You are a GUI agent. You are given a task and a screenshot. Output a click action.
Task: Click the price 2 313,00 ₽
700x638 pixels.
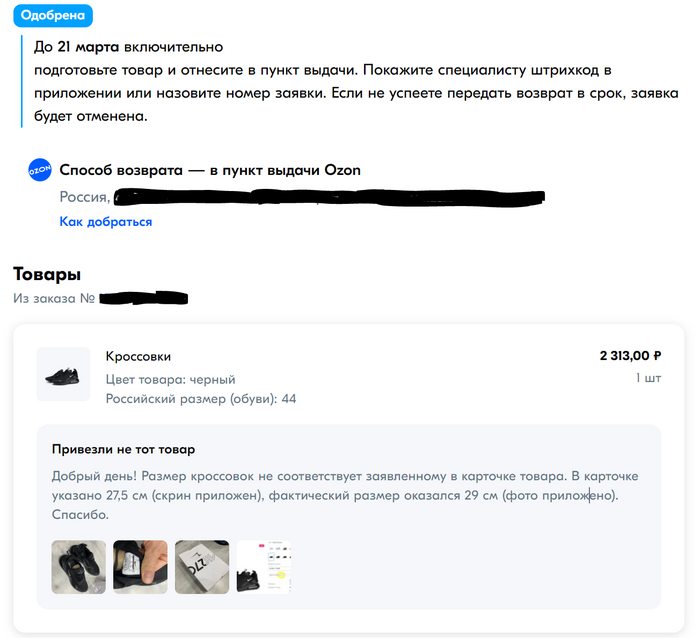coord(630,356)
